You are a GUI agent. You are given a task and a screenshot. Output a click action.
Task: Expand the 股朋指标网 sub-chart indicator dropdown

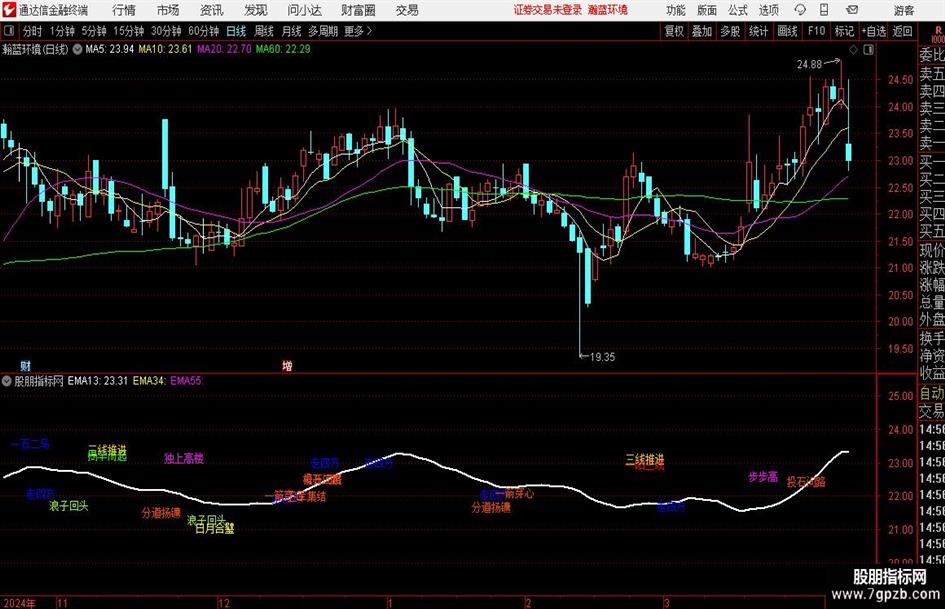7,380
